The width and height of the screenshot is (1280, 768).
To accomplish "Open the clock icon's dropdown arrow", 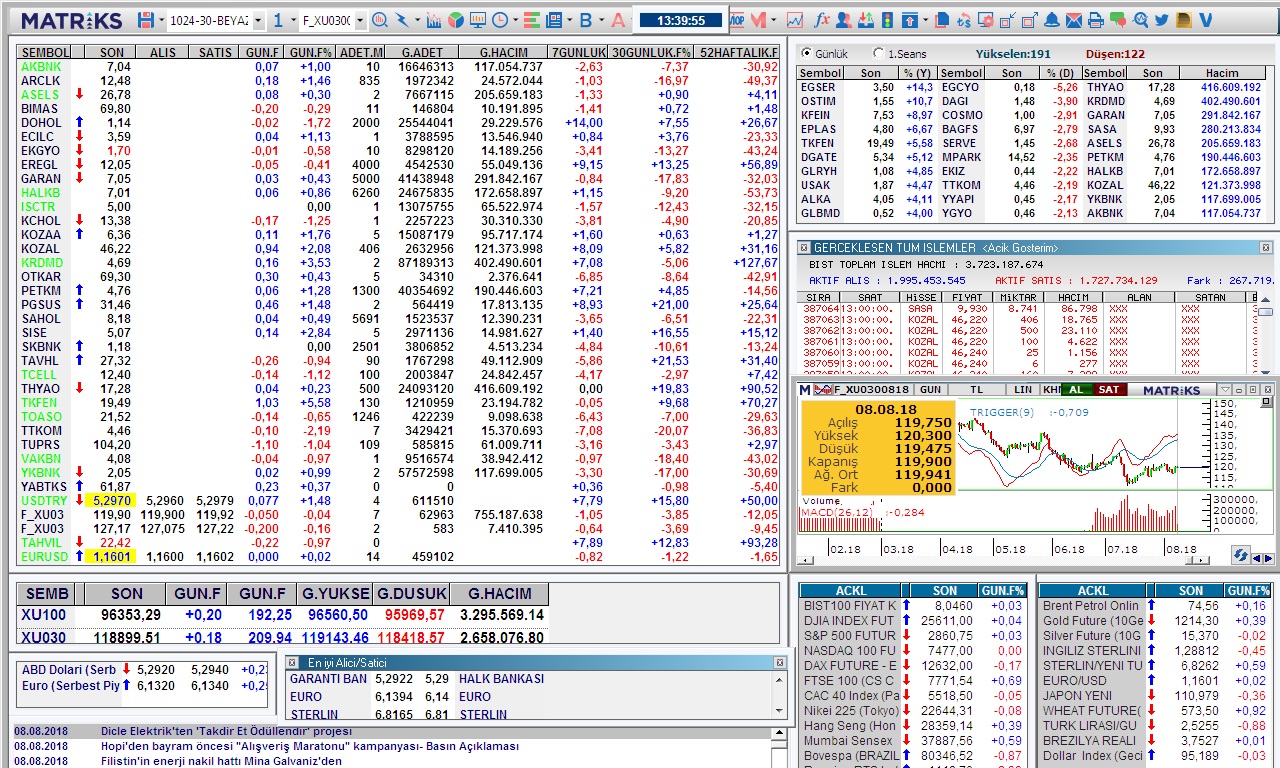I will 515,20.
